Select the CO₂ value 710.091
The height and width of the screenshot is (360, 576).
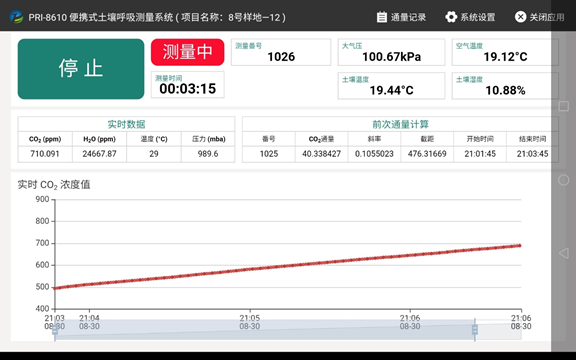(x=45, y=154)
